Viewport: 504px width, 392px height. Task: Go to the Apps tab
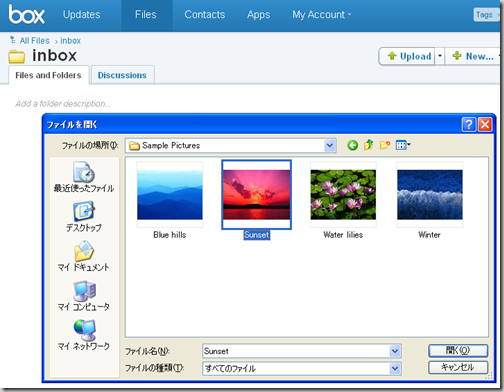click(258, 15)
